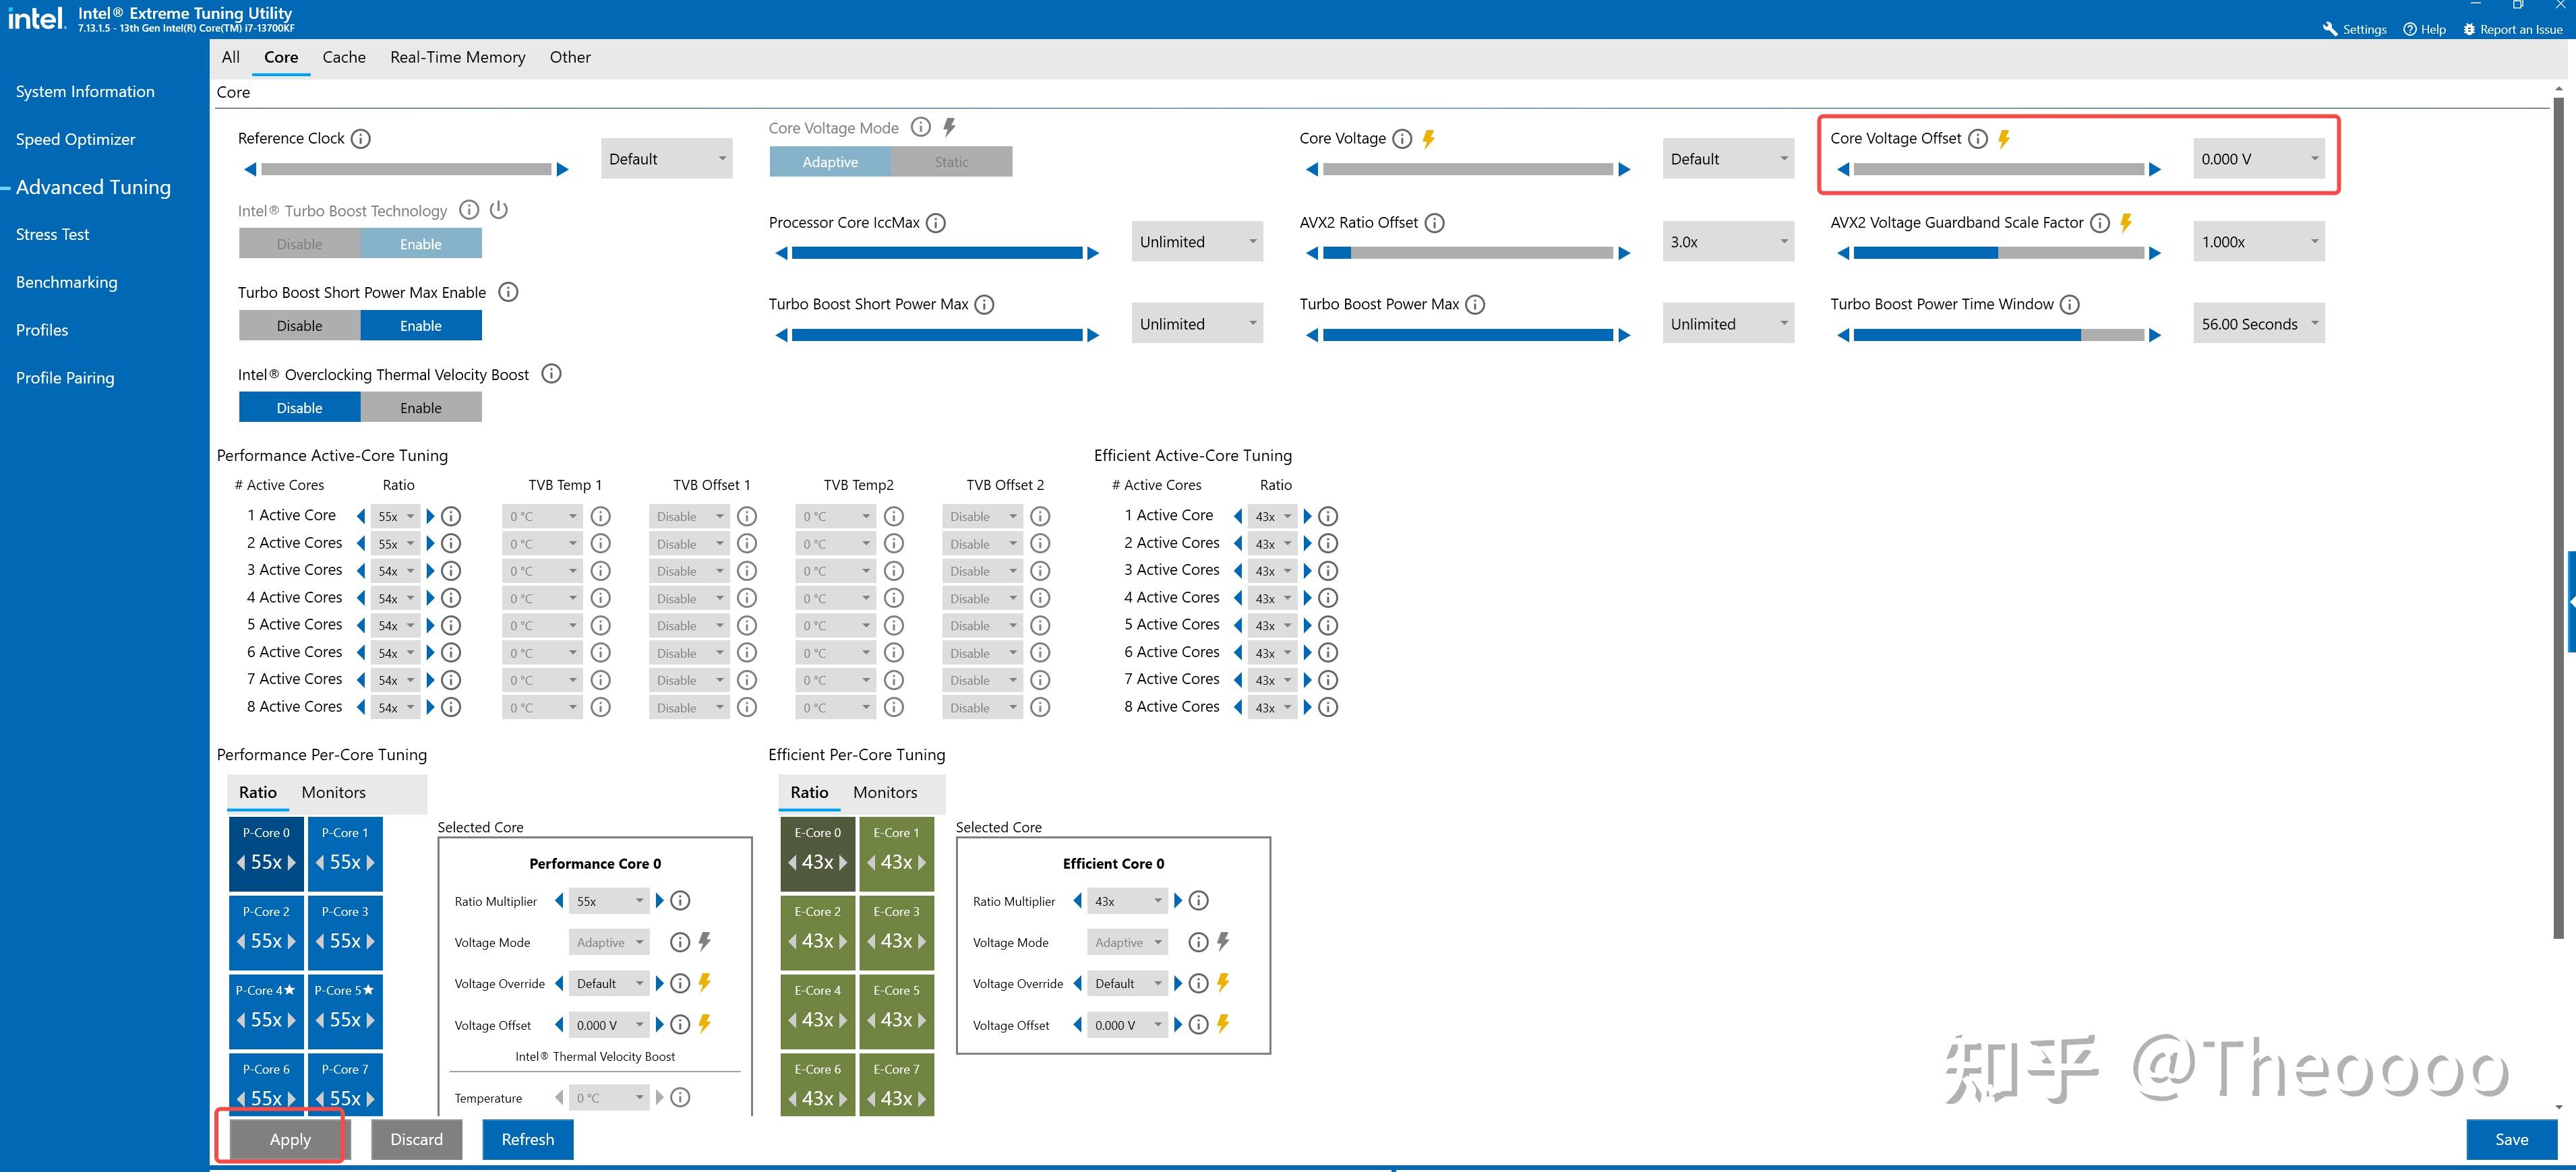Select Static Core Voltage Mode
Viewport: 2576px width, 1172px height.
(951, 162)
